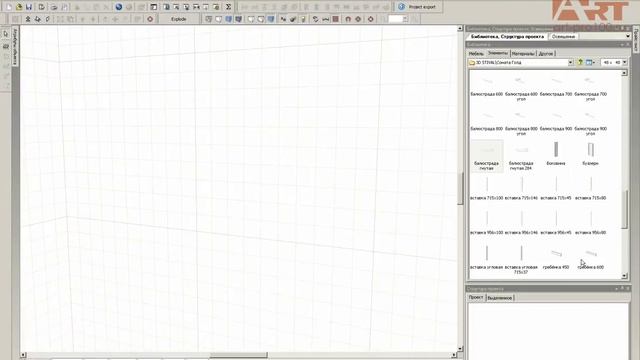Click the red arch magnet icon
Image resolution: width=640 pixels, height=360 pixels.
(348, 19)
